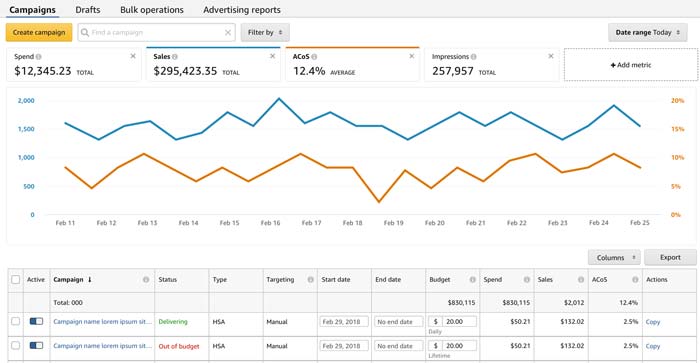Clear the campaign search field with X icon

tap(228, 33)
